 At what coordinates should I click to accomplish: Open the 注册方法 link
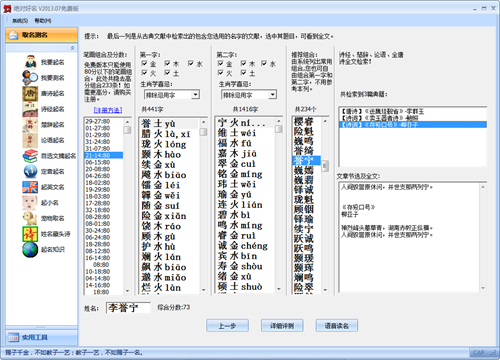[108, 110]
